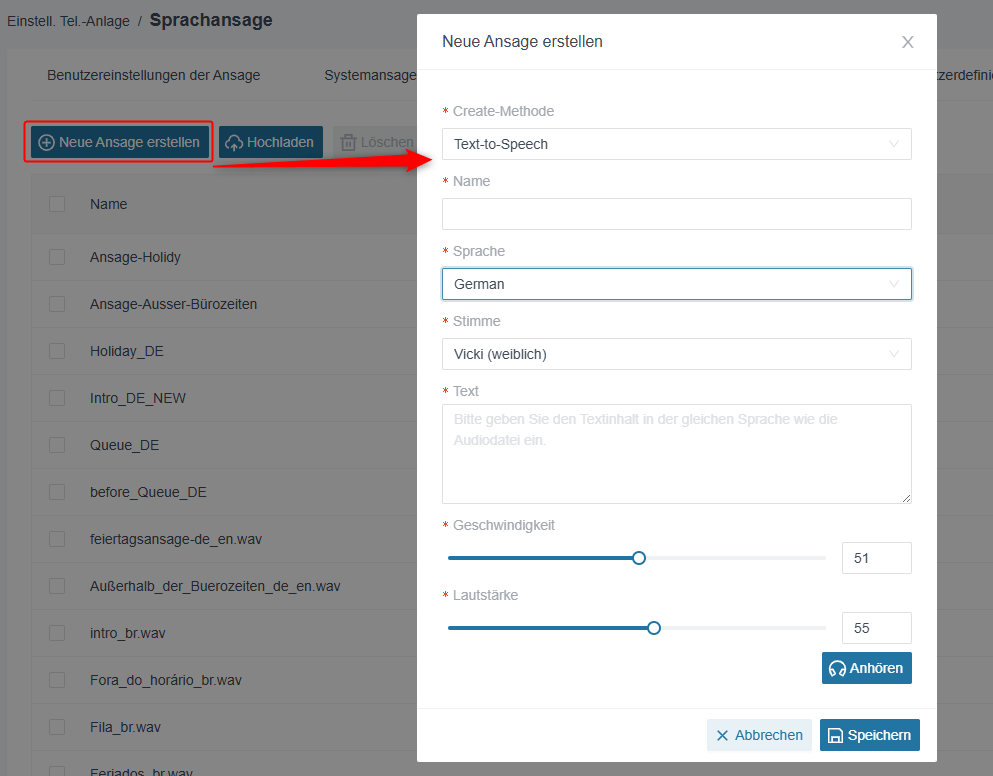Click the chevron arrow in the Create-Methode field
This screenshot has width=993, height=776.
894,144
